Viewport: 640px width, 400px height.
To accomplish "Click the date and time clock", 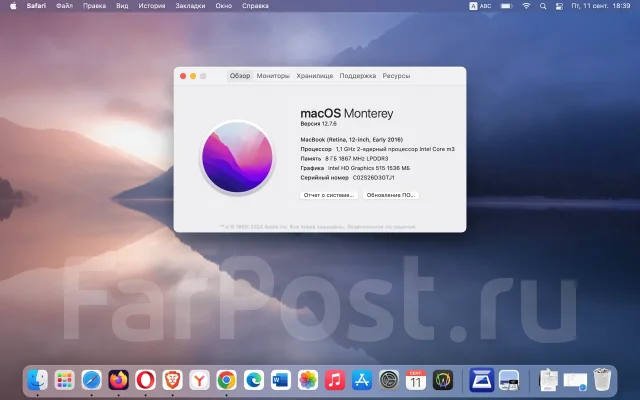I will 601,6.
